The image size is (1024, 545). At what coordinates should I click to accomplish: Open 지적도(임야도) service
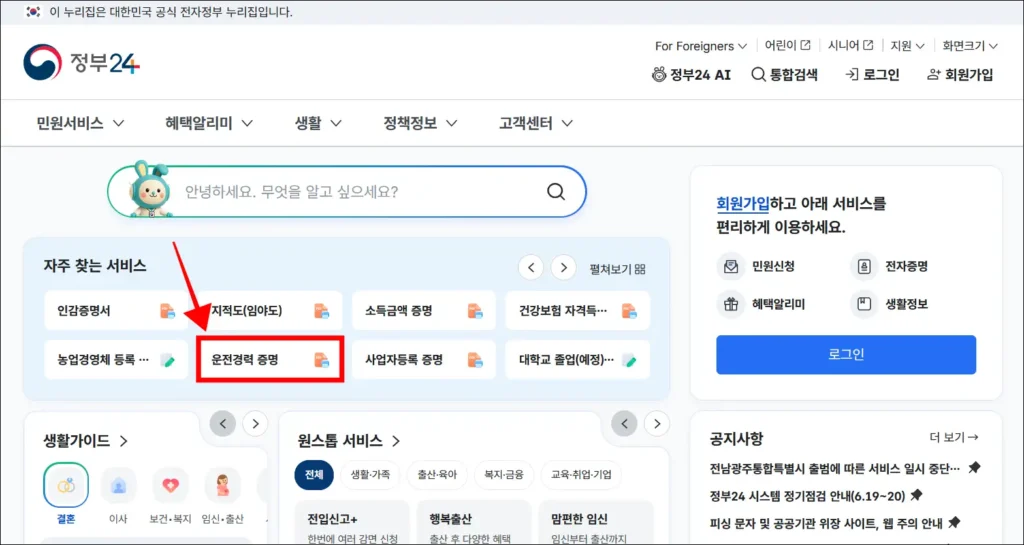coord(270,311)
